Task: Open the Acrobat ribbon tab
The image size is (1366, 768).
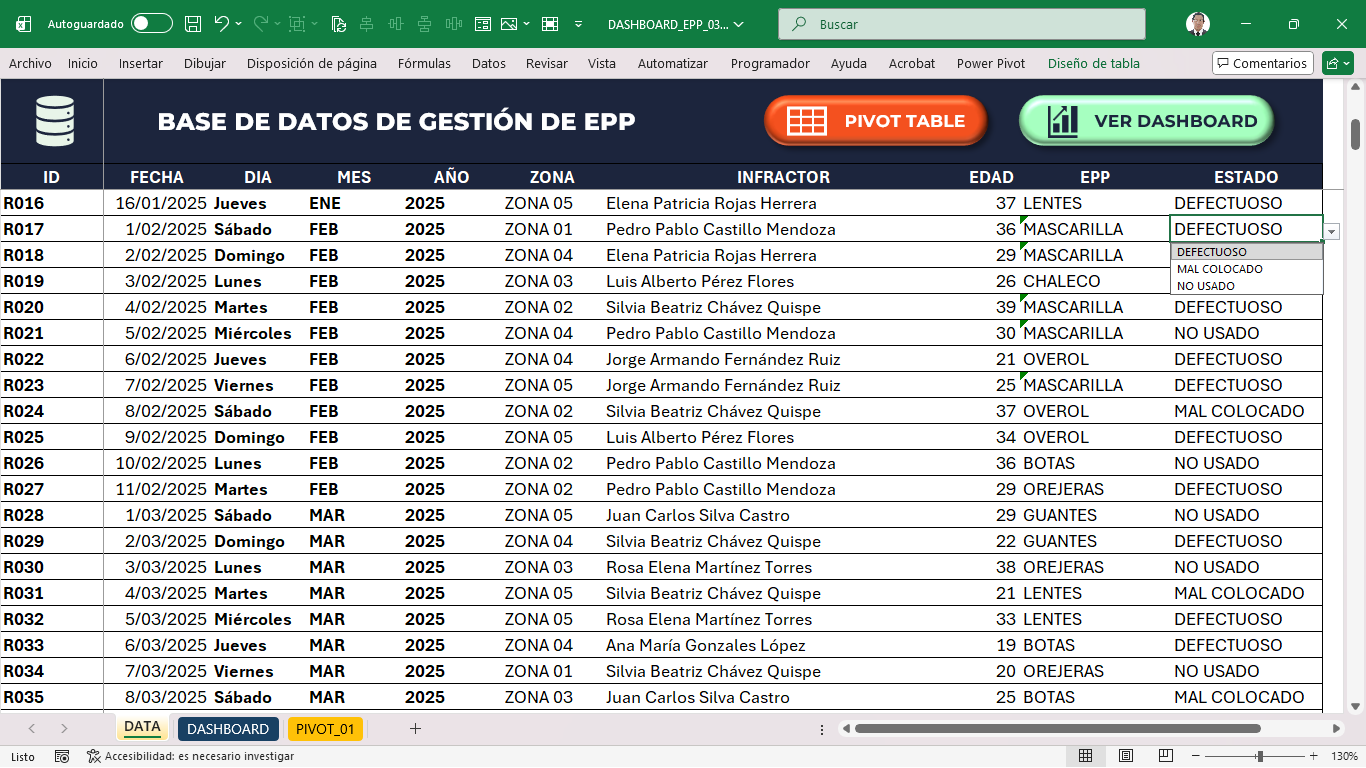Action: pyautogui.click(x=912, y=63)
